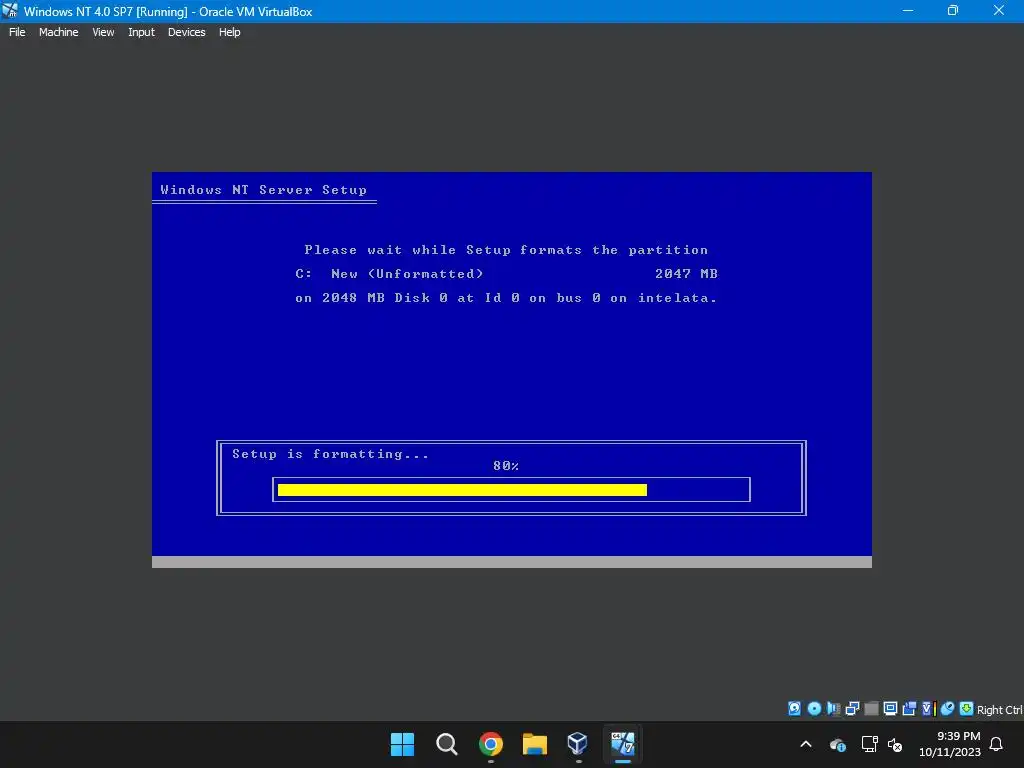Open the Help menu
1024x768 pixels.
click(229, 32)
